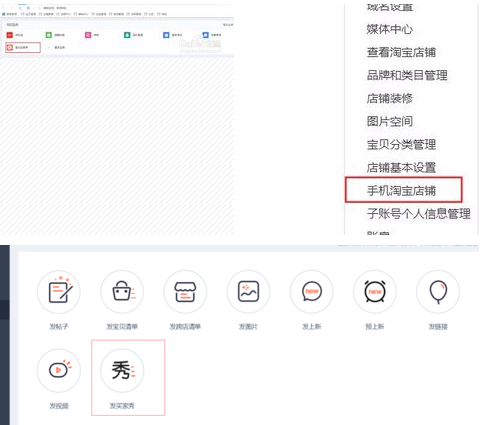The width and height of the screenshot is (491, 425).
Task: Open 子账号个人信息管理
Action: pos(419,214)
